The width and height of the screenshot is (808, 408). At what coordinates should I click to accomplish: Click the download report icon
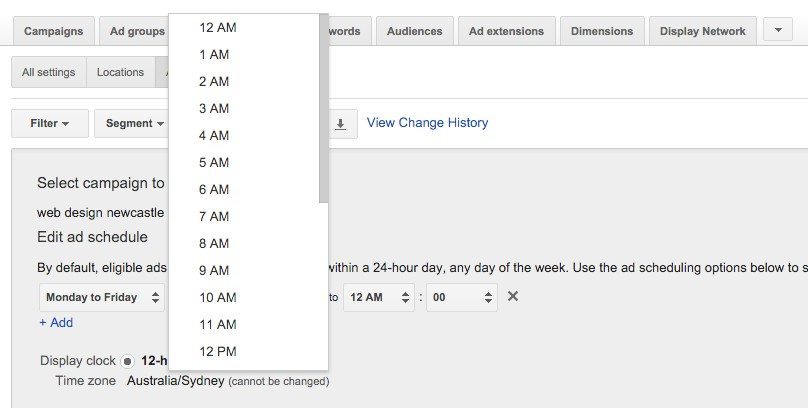tap(340, 124)
